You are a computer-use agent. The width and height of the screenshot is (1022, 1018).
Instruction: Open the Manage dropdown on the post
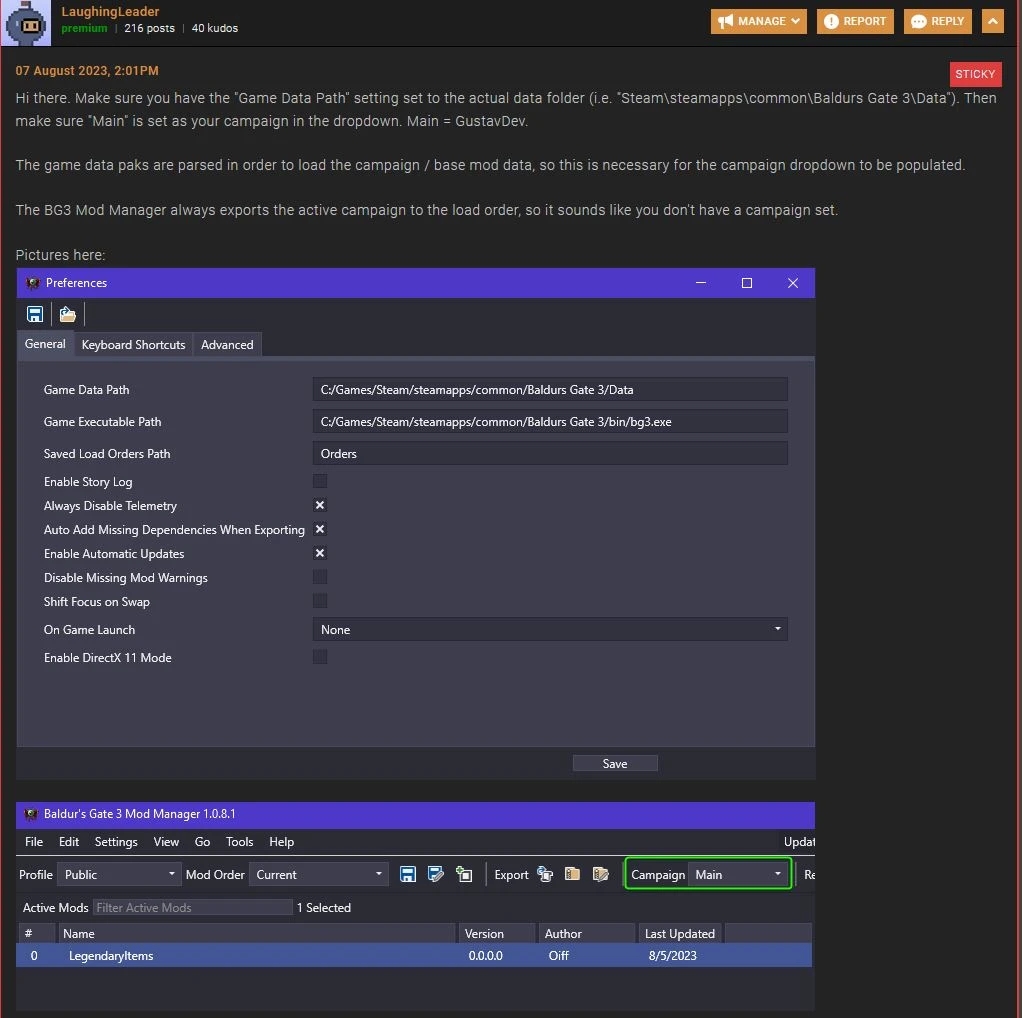[759, 21]
